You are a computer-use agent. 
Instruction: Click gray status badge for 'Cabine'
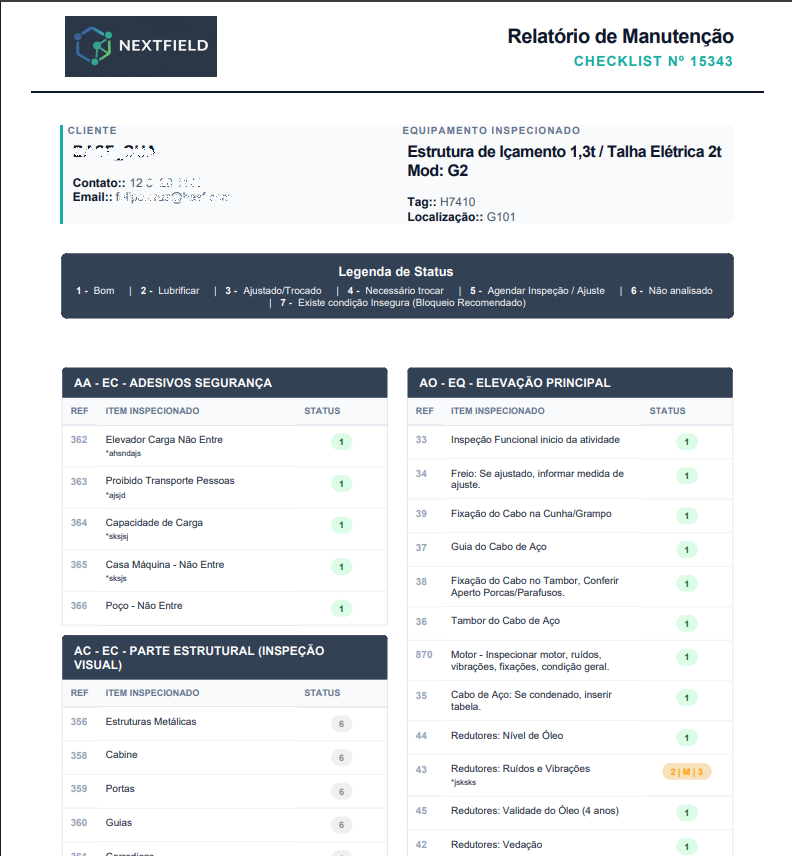pyautogui.click(x=342, y=758)
